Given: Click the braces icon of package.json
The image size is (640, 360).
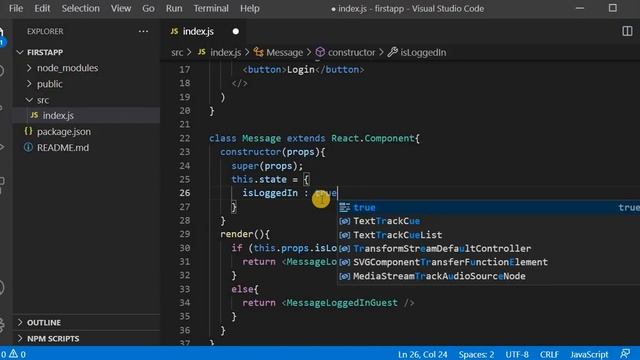Looking at the screenshot, I should [x=28, y=131].
